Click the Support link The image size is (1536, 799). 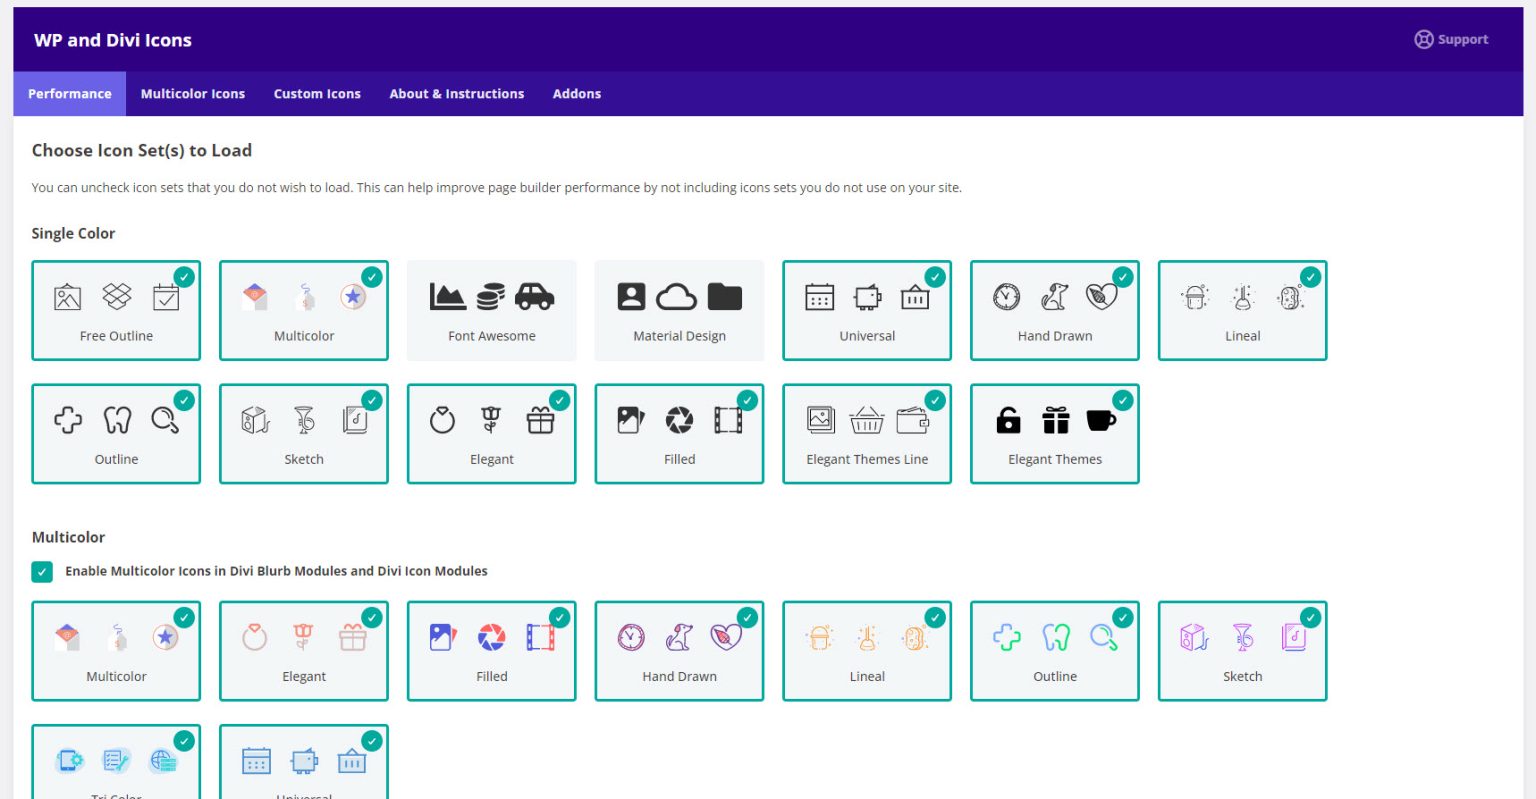[x=1450, y=39]
